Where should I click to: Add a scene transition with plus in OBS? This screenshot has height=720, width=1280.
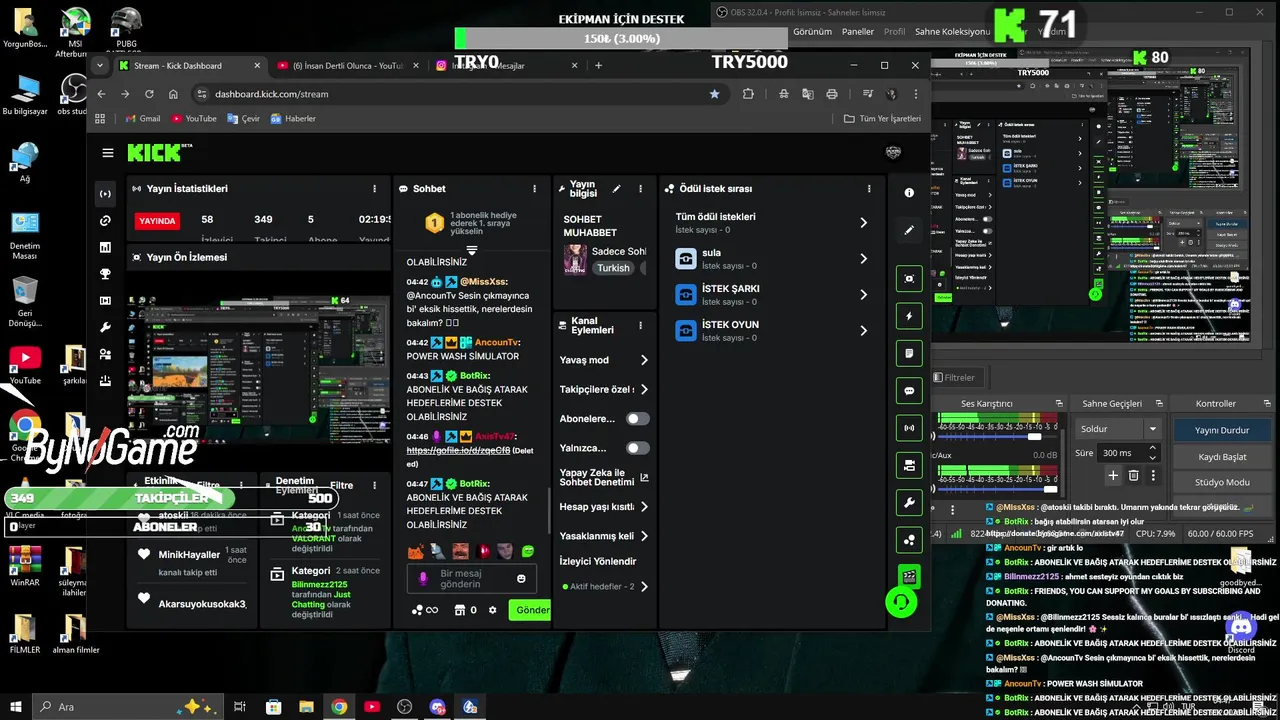(x=1113, y=475)
